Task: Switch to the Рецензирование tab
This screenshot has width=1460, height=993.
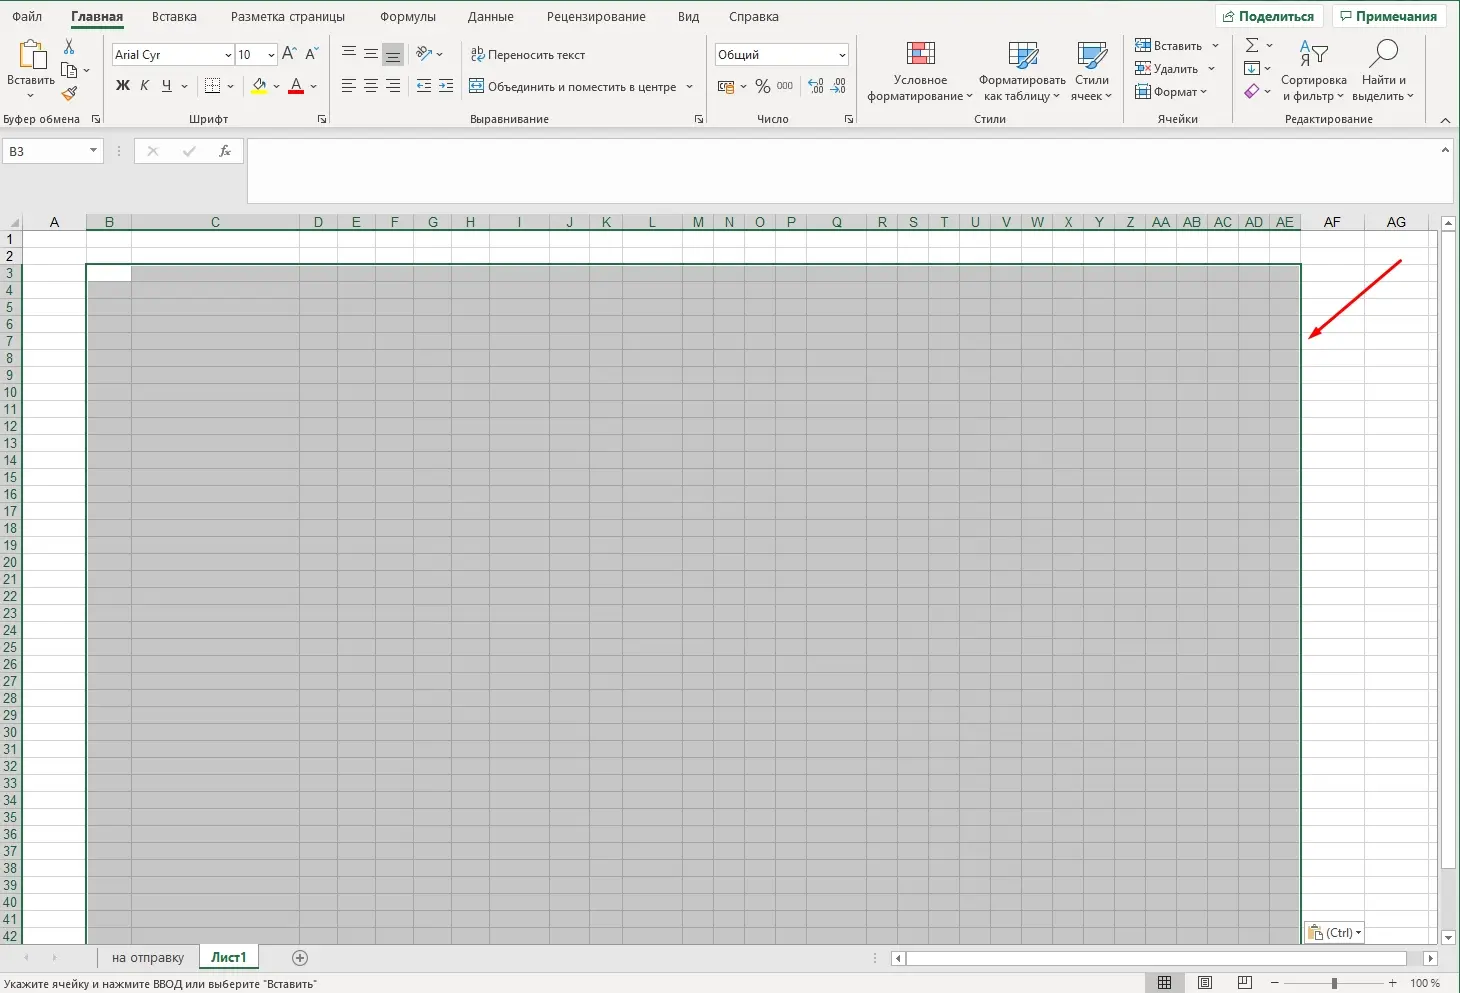Action: pyautogui.click(x=596, y=17)
